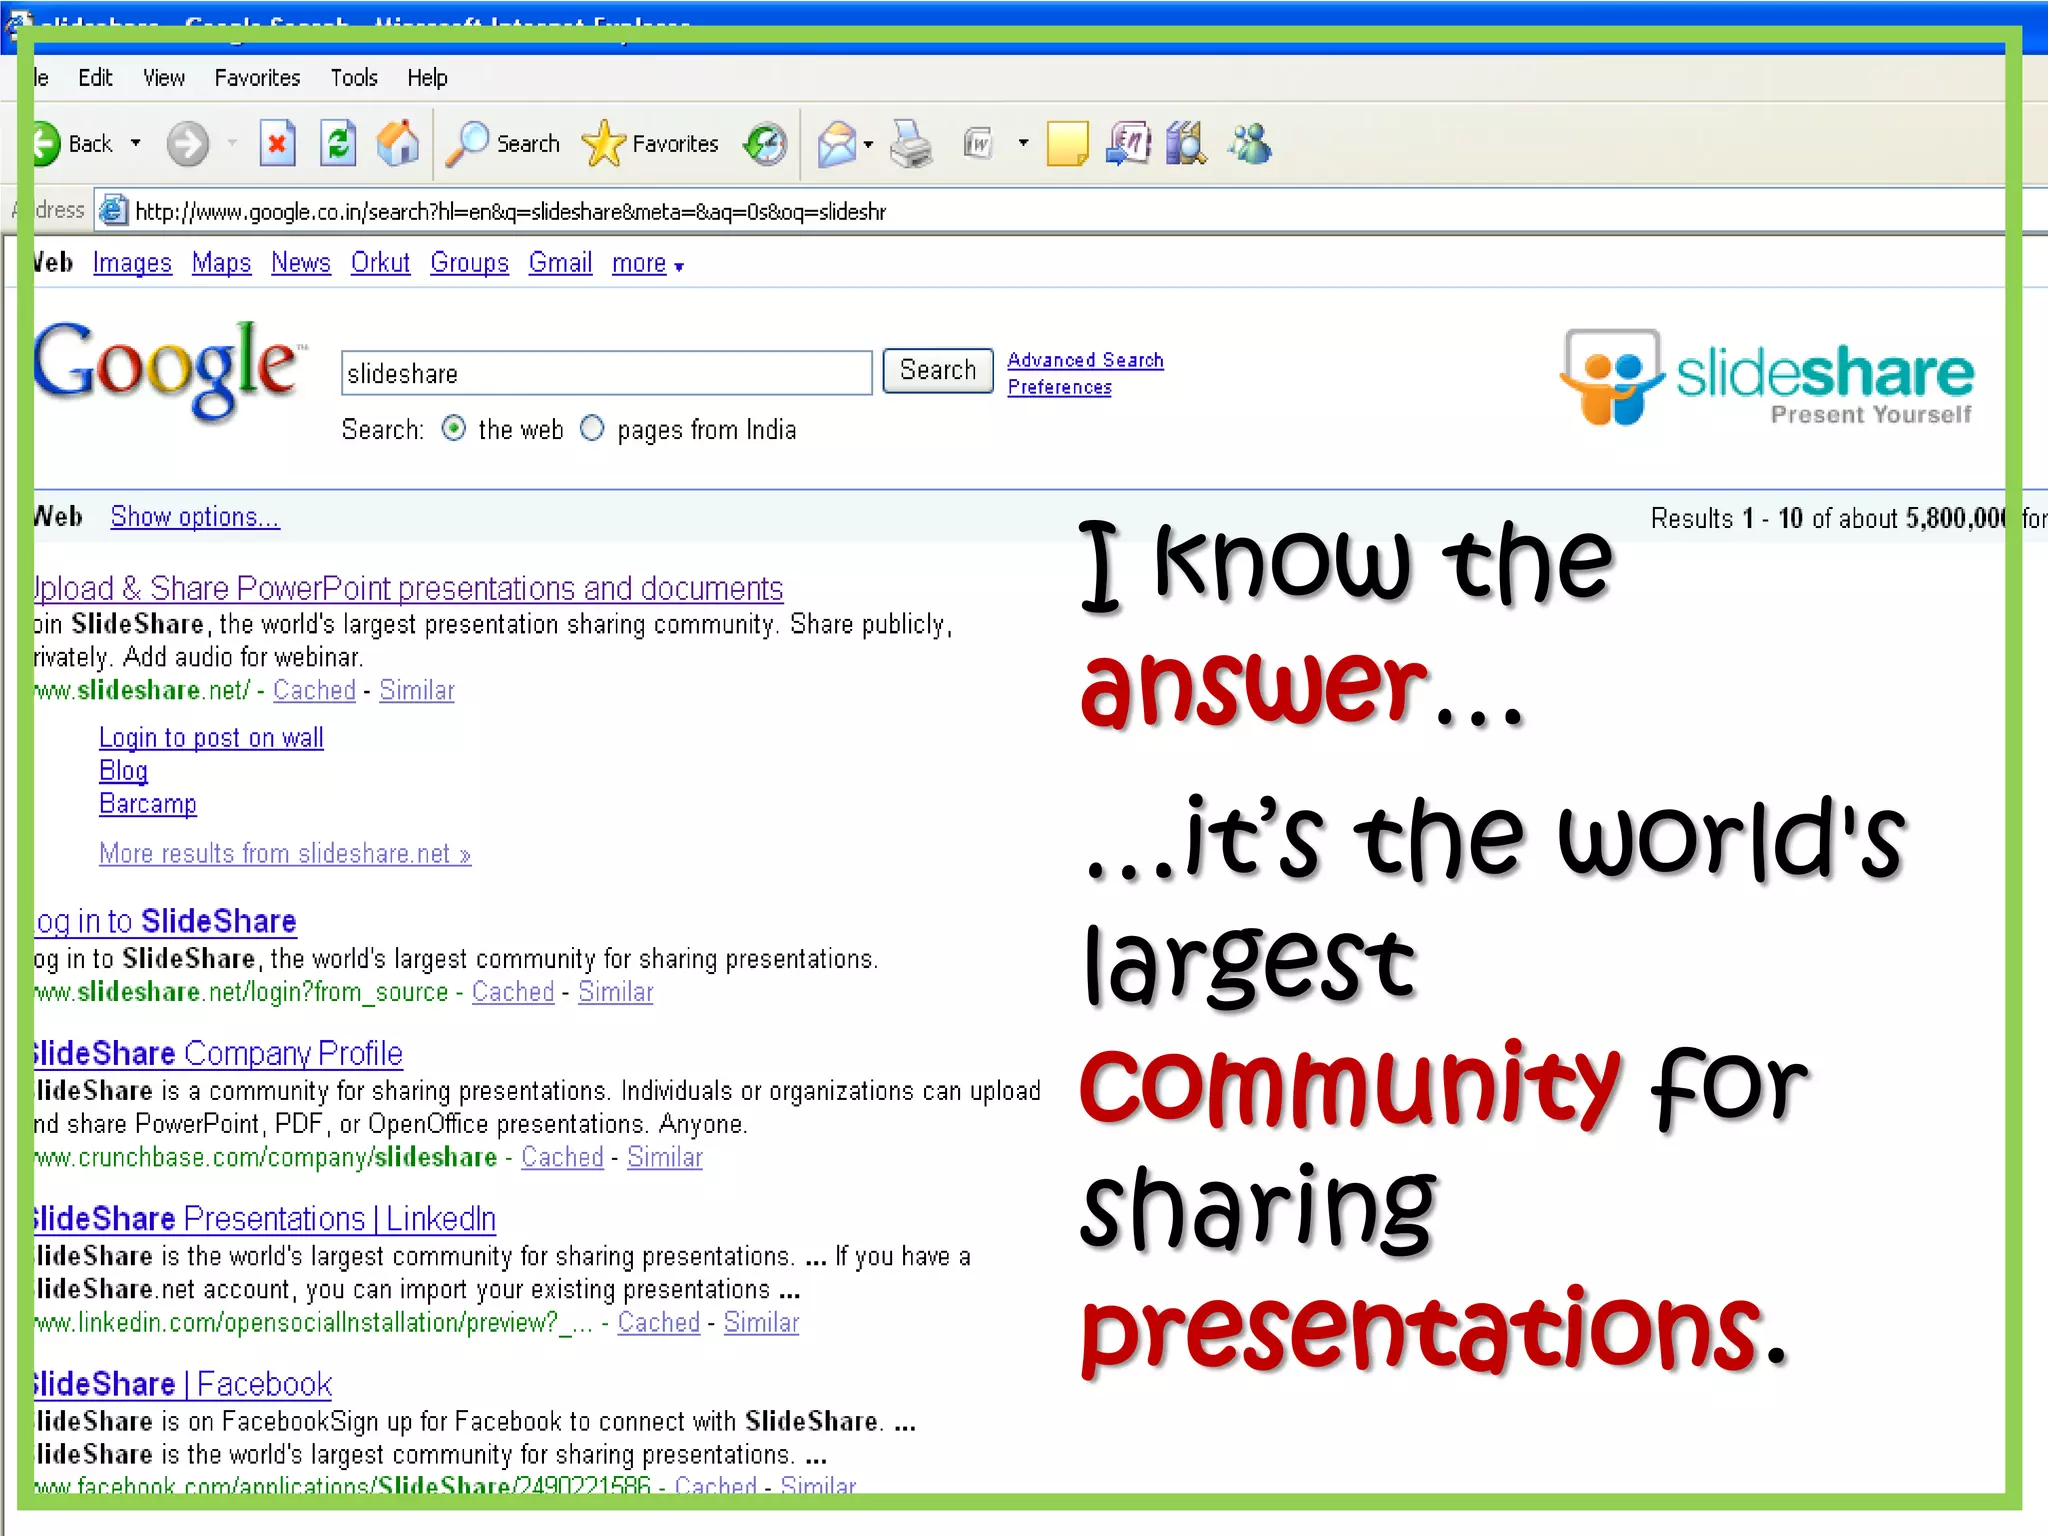2048x1536 pixels.
Task: Open the Groups link
Action: point(469,263)
